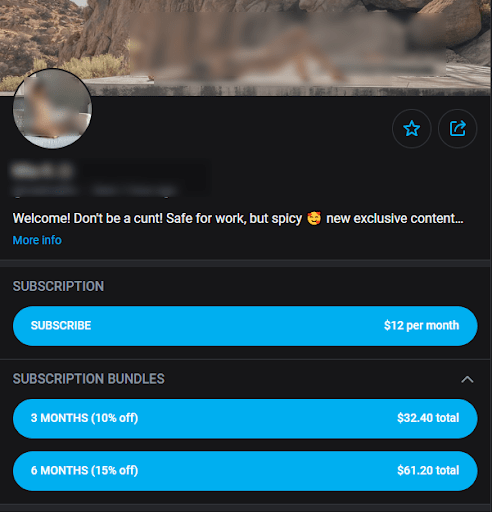492x512 pixels.
Task: Click the $61.20 total price
Action: click(x=428, y=470)
